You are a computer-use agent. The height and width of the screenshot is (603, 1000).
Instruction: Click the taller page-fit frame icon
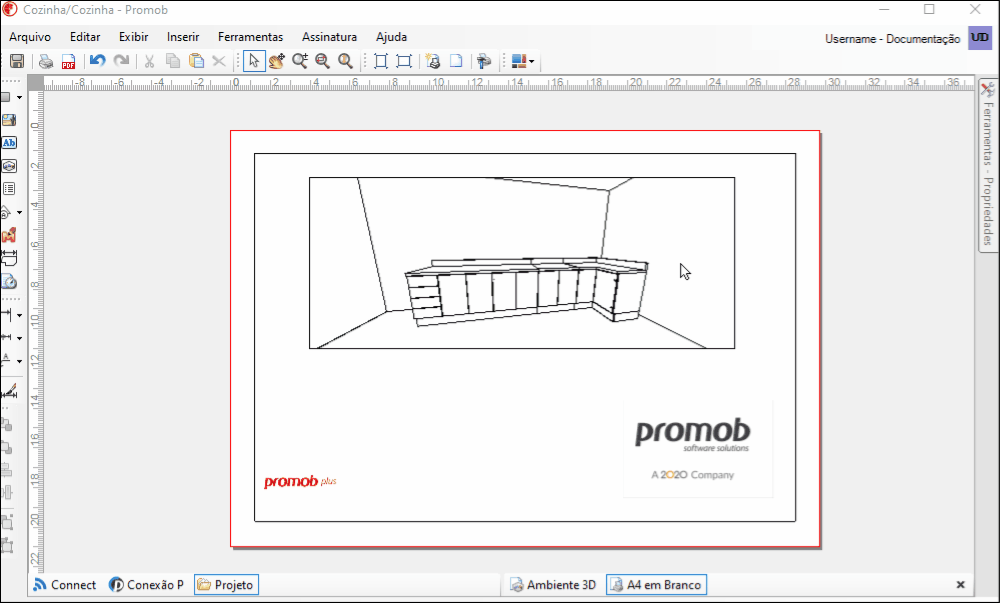381,61
